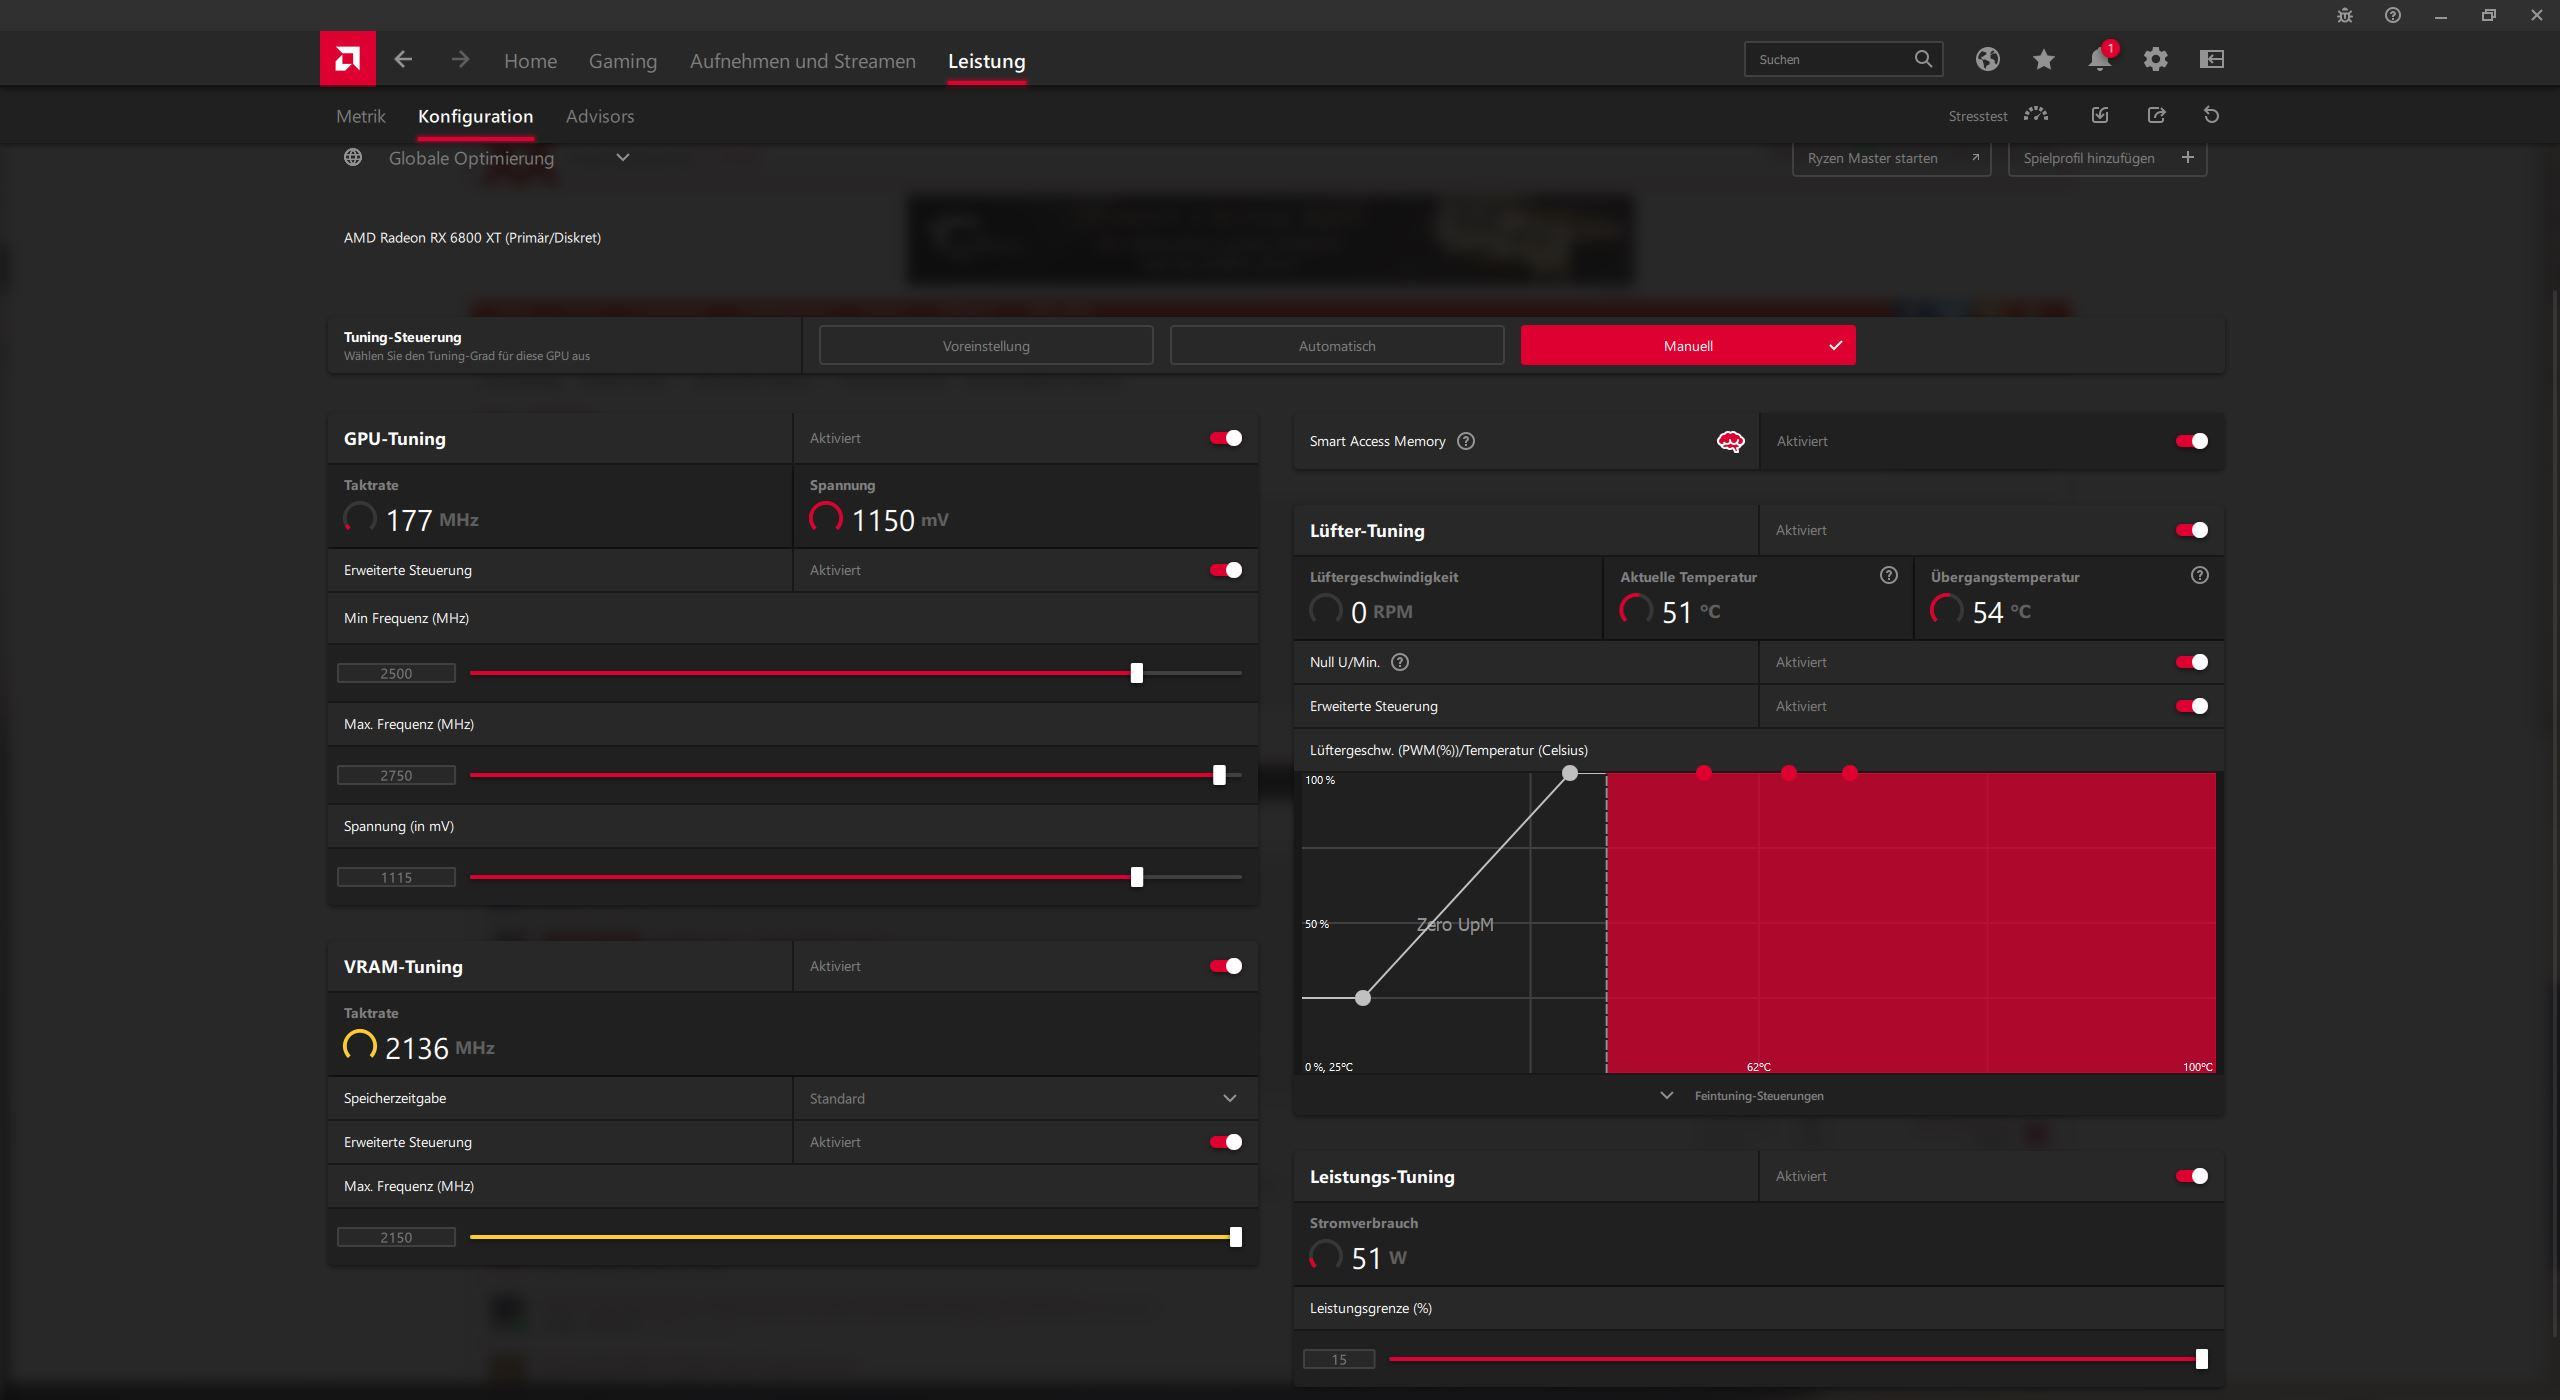Toggle VRAM-Tuning switch
The width and height of the screenshot is (2560, 1400).
tap(1225, 966)
